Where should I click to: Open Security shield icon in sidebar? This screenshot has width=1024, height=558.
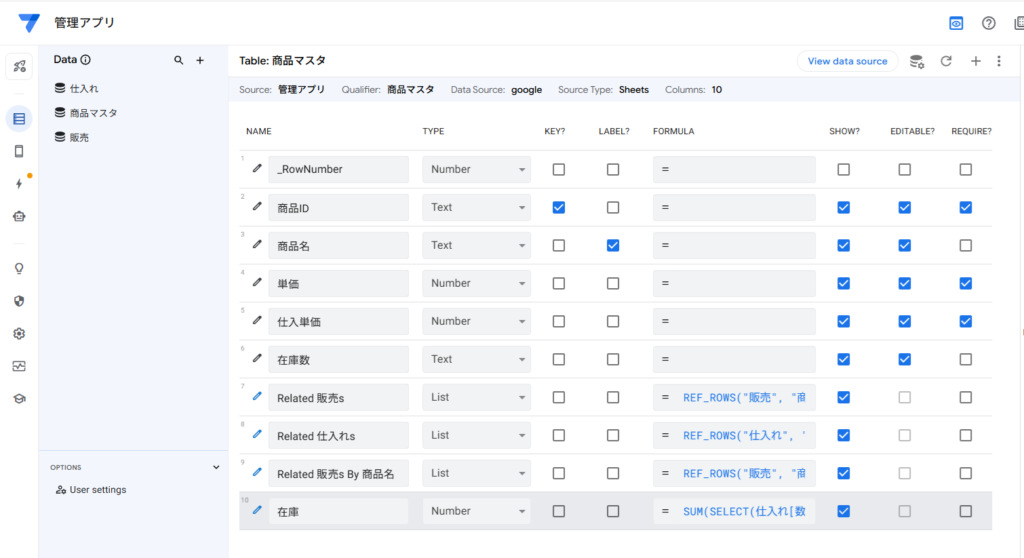pos(19,301)
